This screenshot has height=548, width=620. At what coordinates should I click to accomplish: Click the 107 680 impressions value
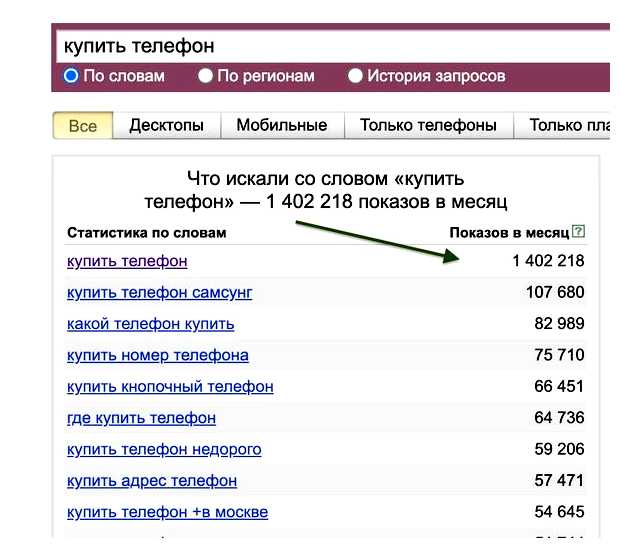(x=555, y=292)
